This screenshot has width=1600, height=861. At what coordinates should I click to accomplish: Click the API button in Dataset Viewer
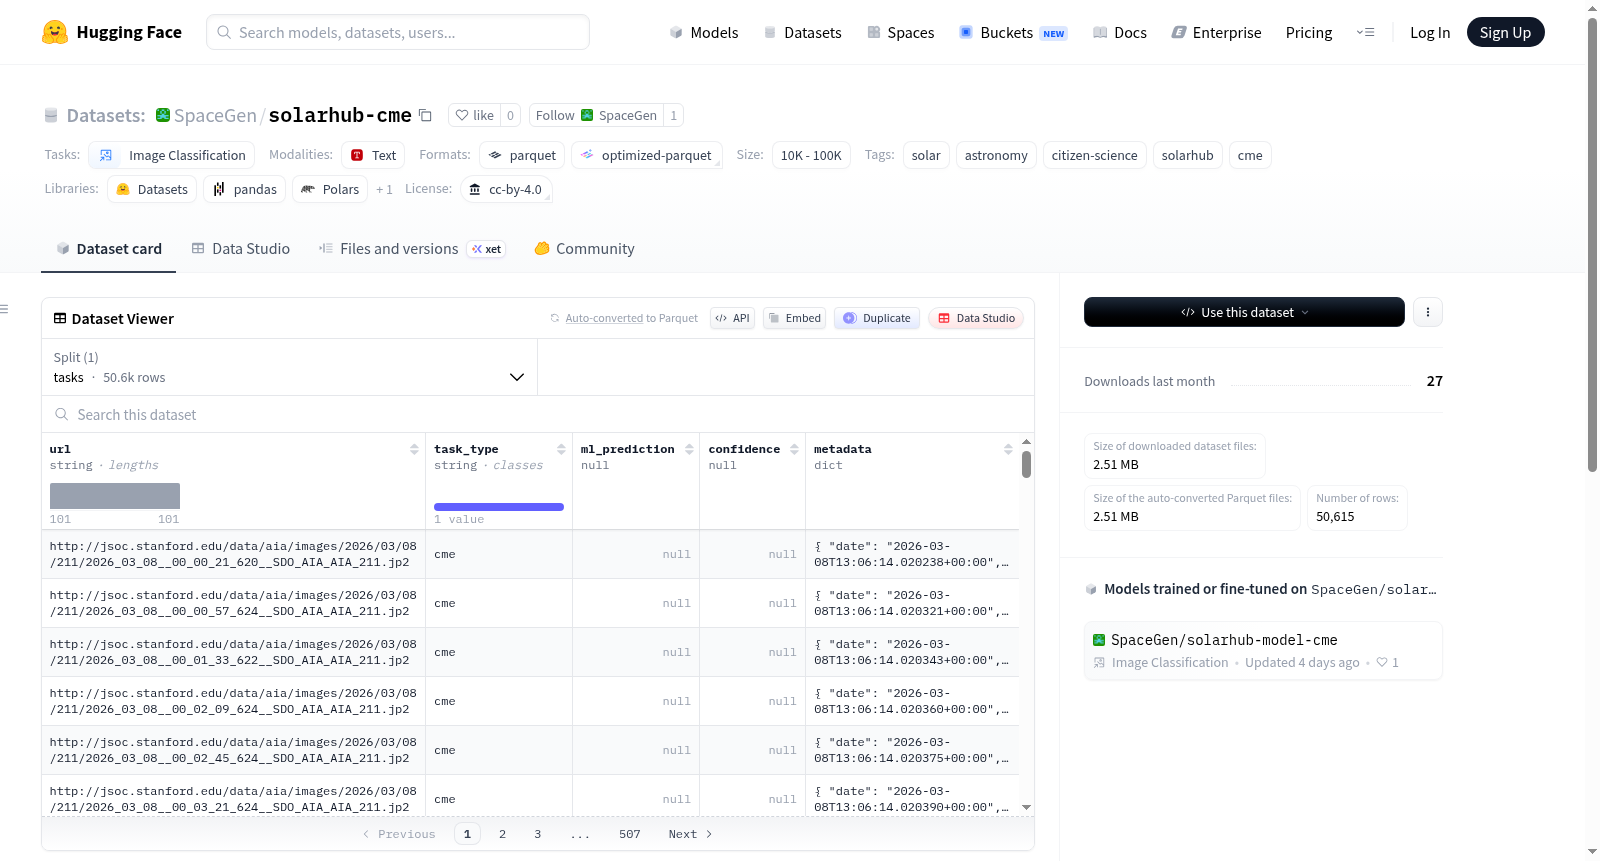click(x=732, y=318)
